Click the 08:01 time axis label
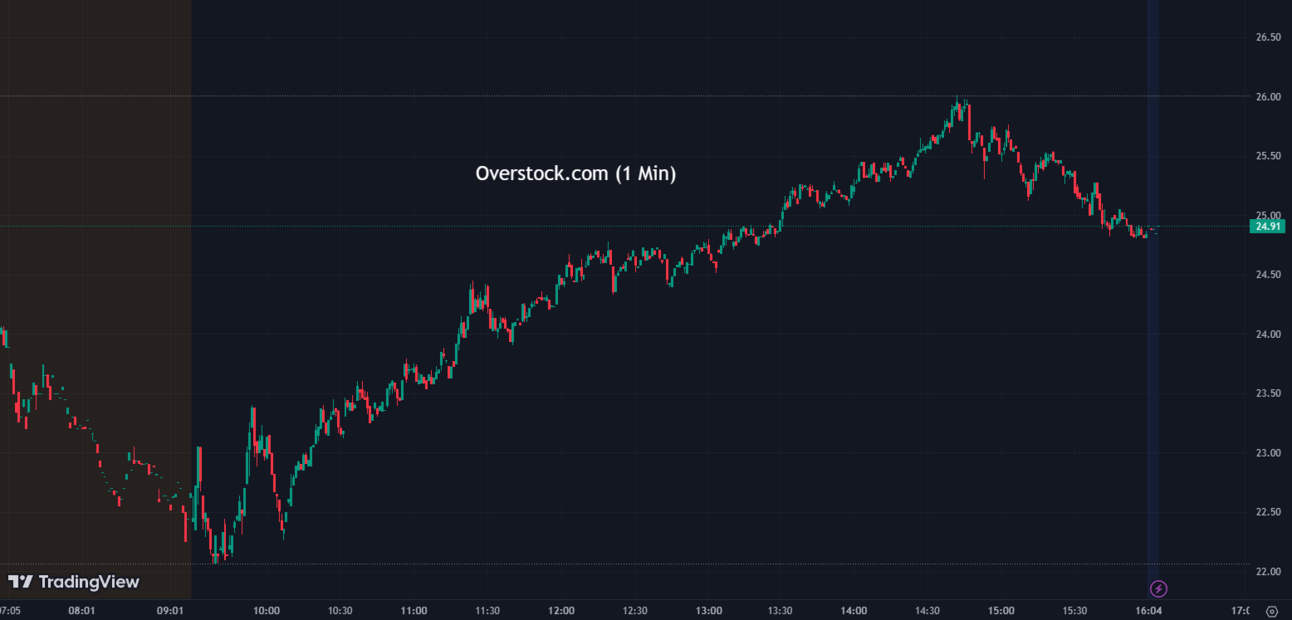The width and height of the screenshot is (1292, 620). tap(81, 610)
